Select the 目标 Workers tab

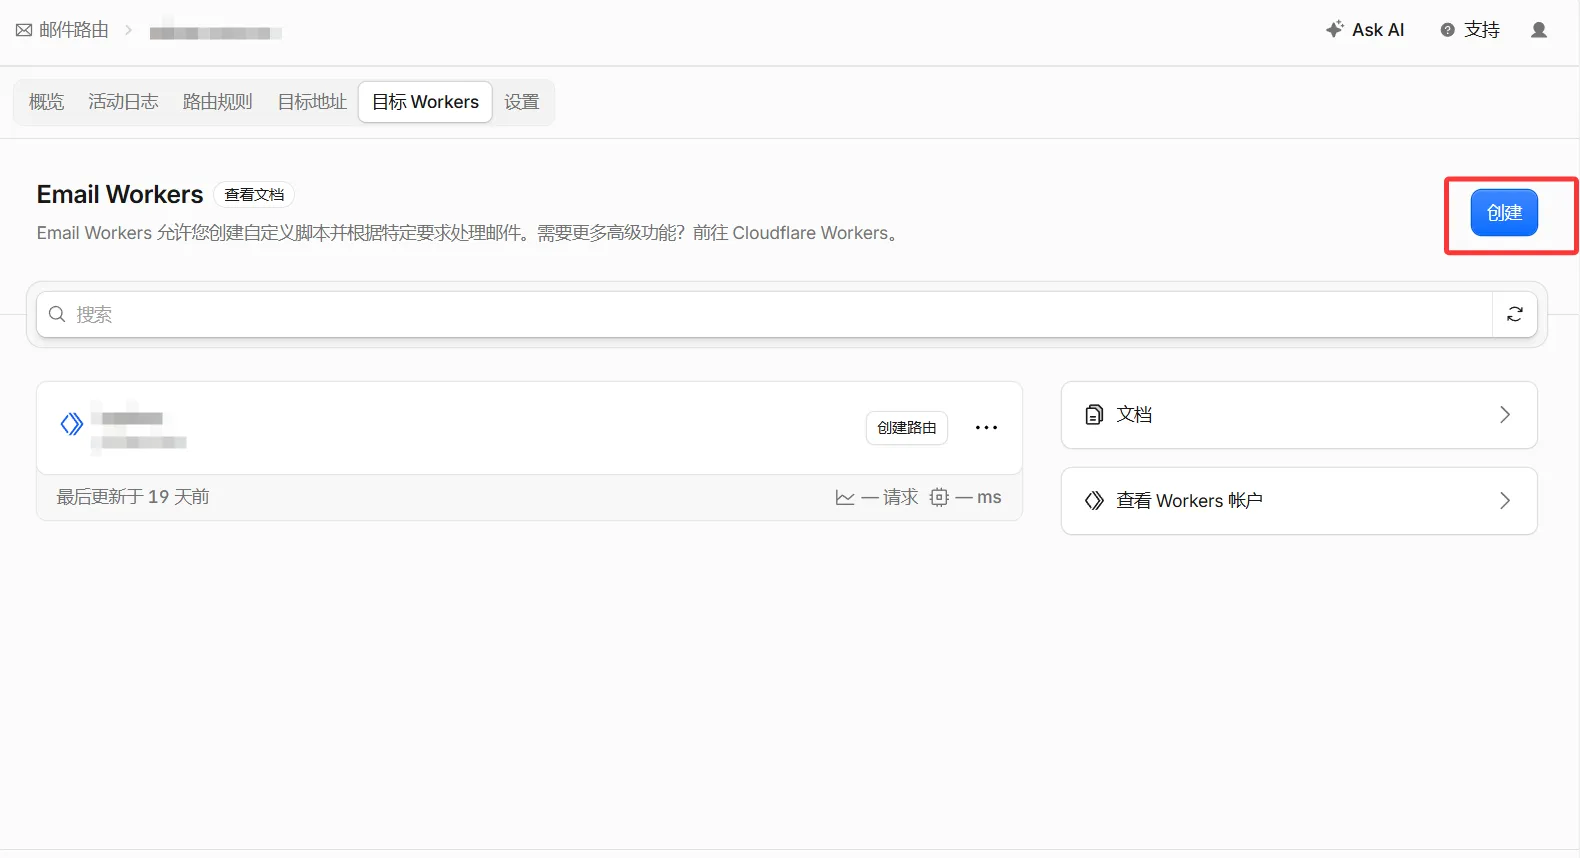click(x=425, y=102)
